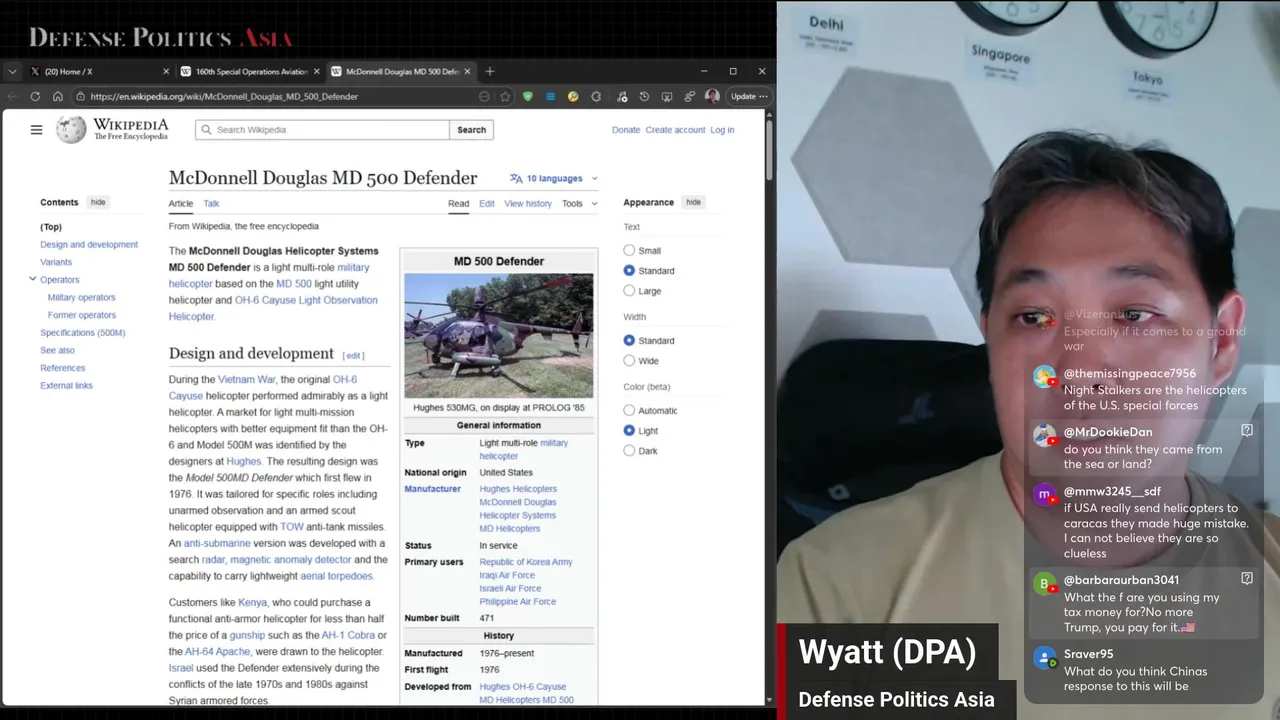Image resolution: width=1280 pixels, height=720 pixels.
Task: Click the Wikipedia Search button
Action: 471,130
